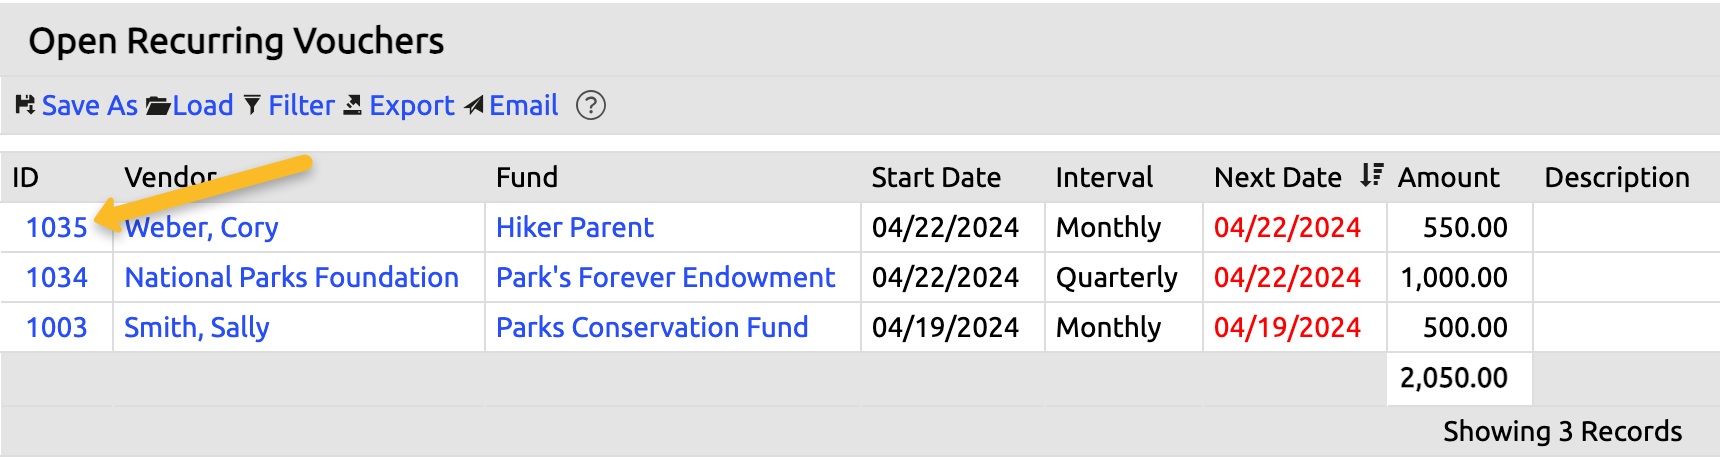Open the help question mark icon

point(591,105)
